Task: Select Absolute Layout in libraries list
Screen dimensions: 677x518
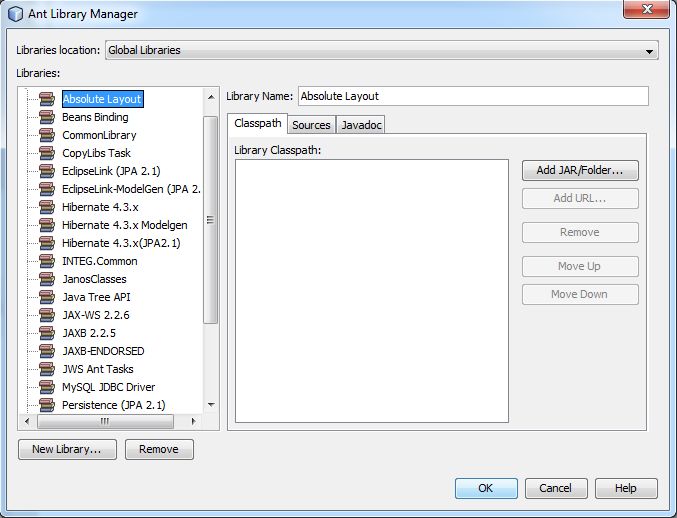Action: [x=102, y=99]
